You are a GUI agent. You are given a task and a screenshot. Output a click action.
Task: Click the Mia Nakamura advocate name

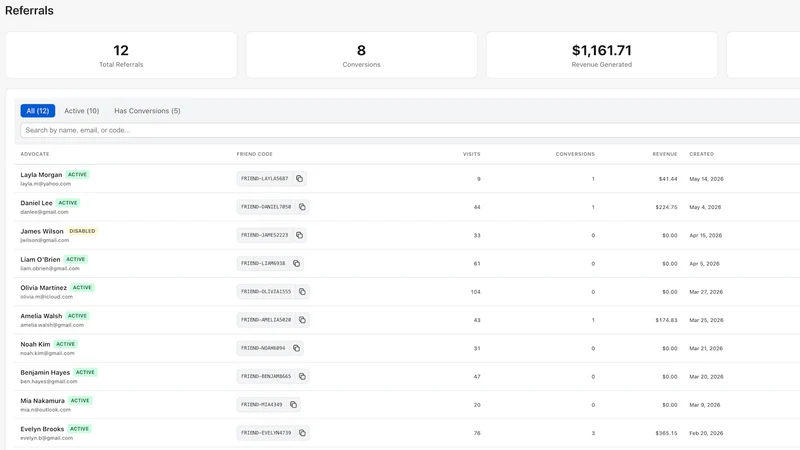pos(42,401)
